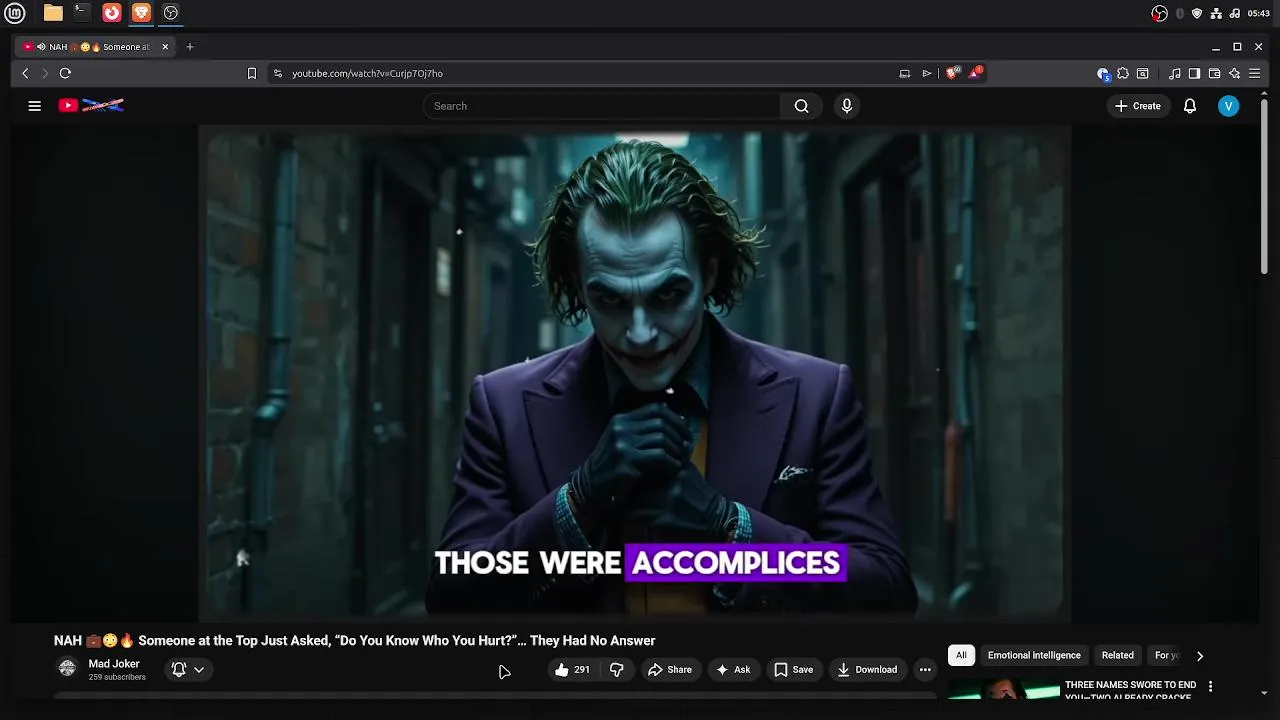Click the magnifying glass search button

pyautogui.click(x=801, y=106)
